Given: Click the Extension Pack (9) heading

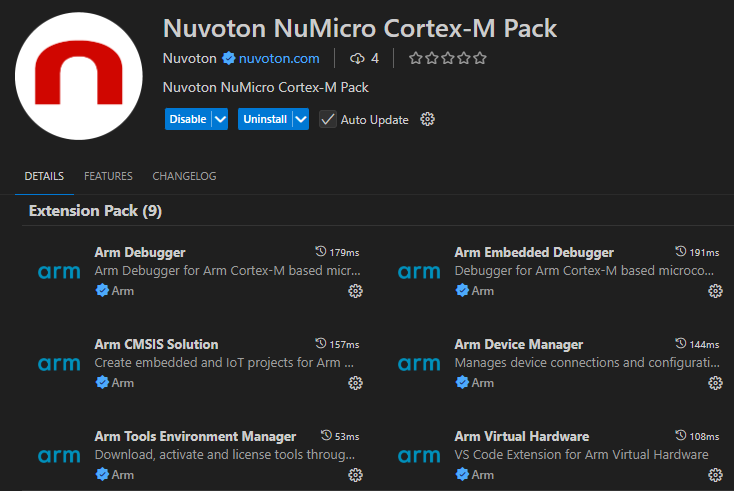Looking at the screenshot, I should click(95, 211).
